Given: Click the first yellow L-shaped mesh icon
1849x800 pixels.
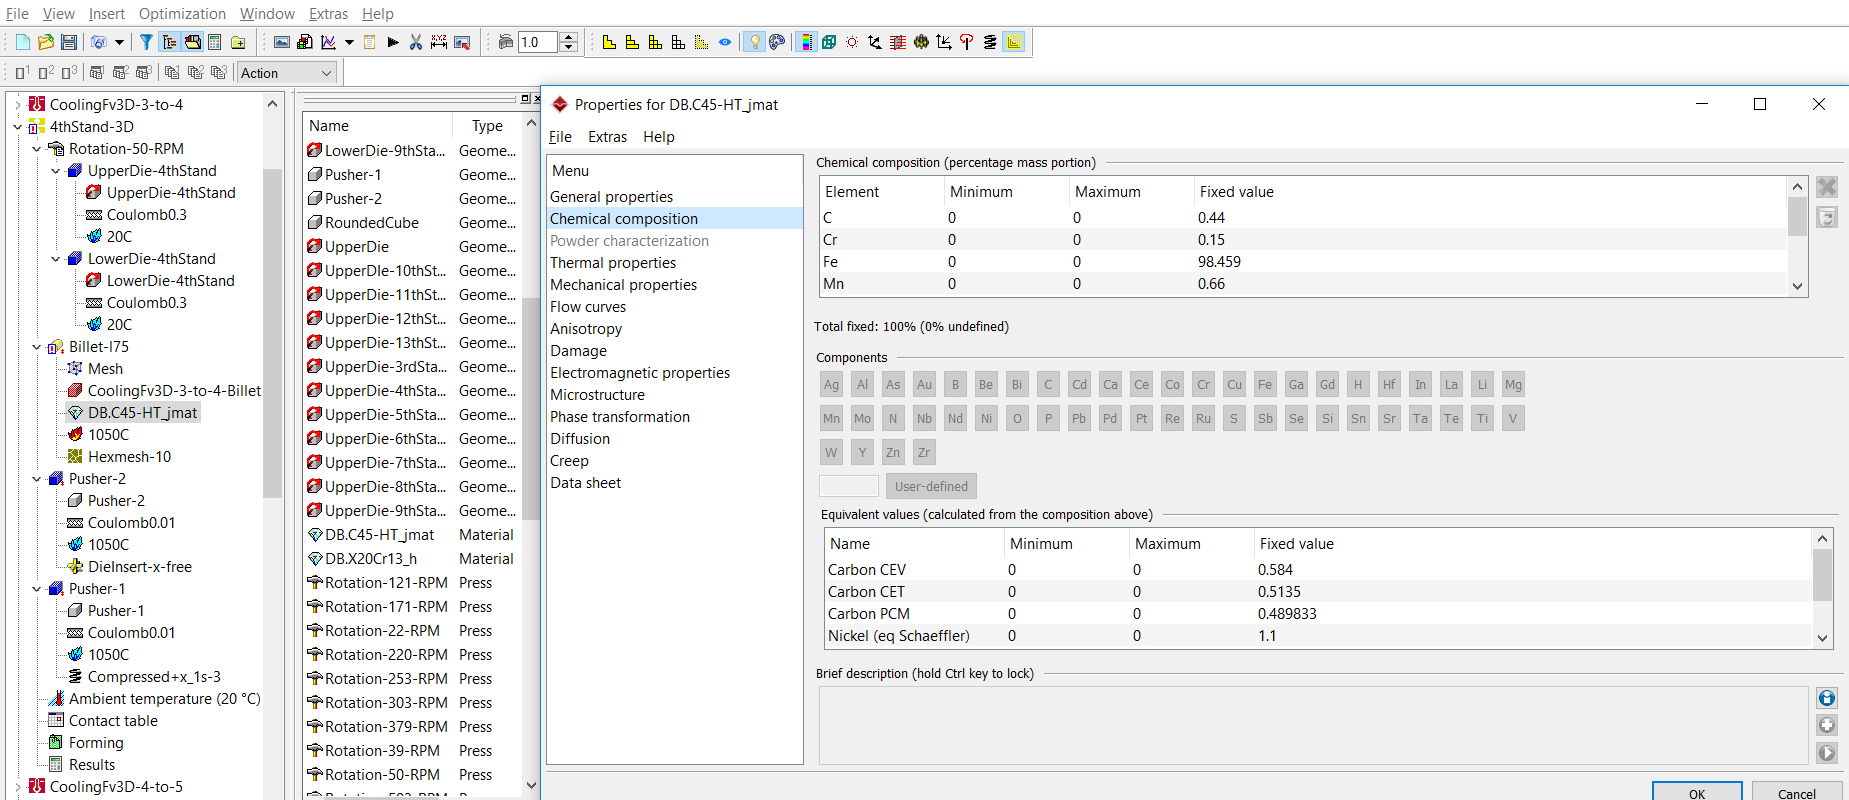Looking at the screenshot, I should (x=609, y=42).
